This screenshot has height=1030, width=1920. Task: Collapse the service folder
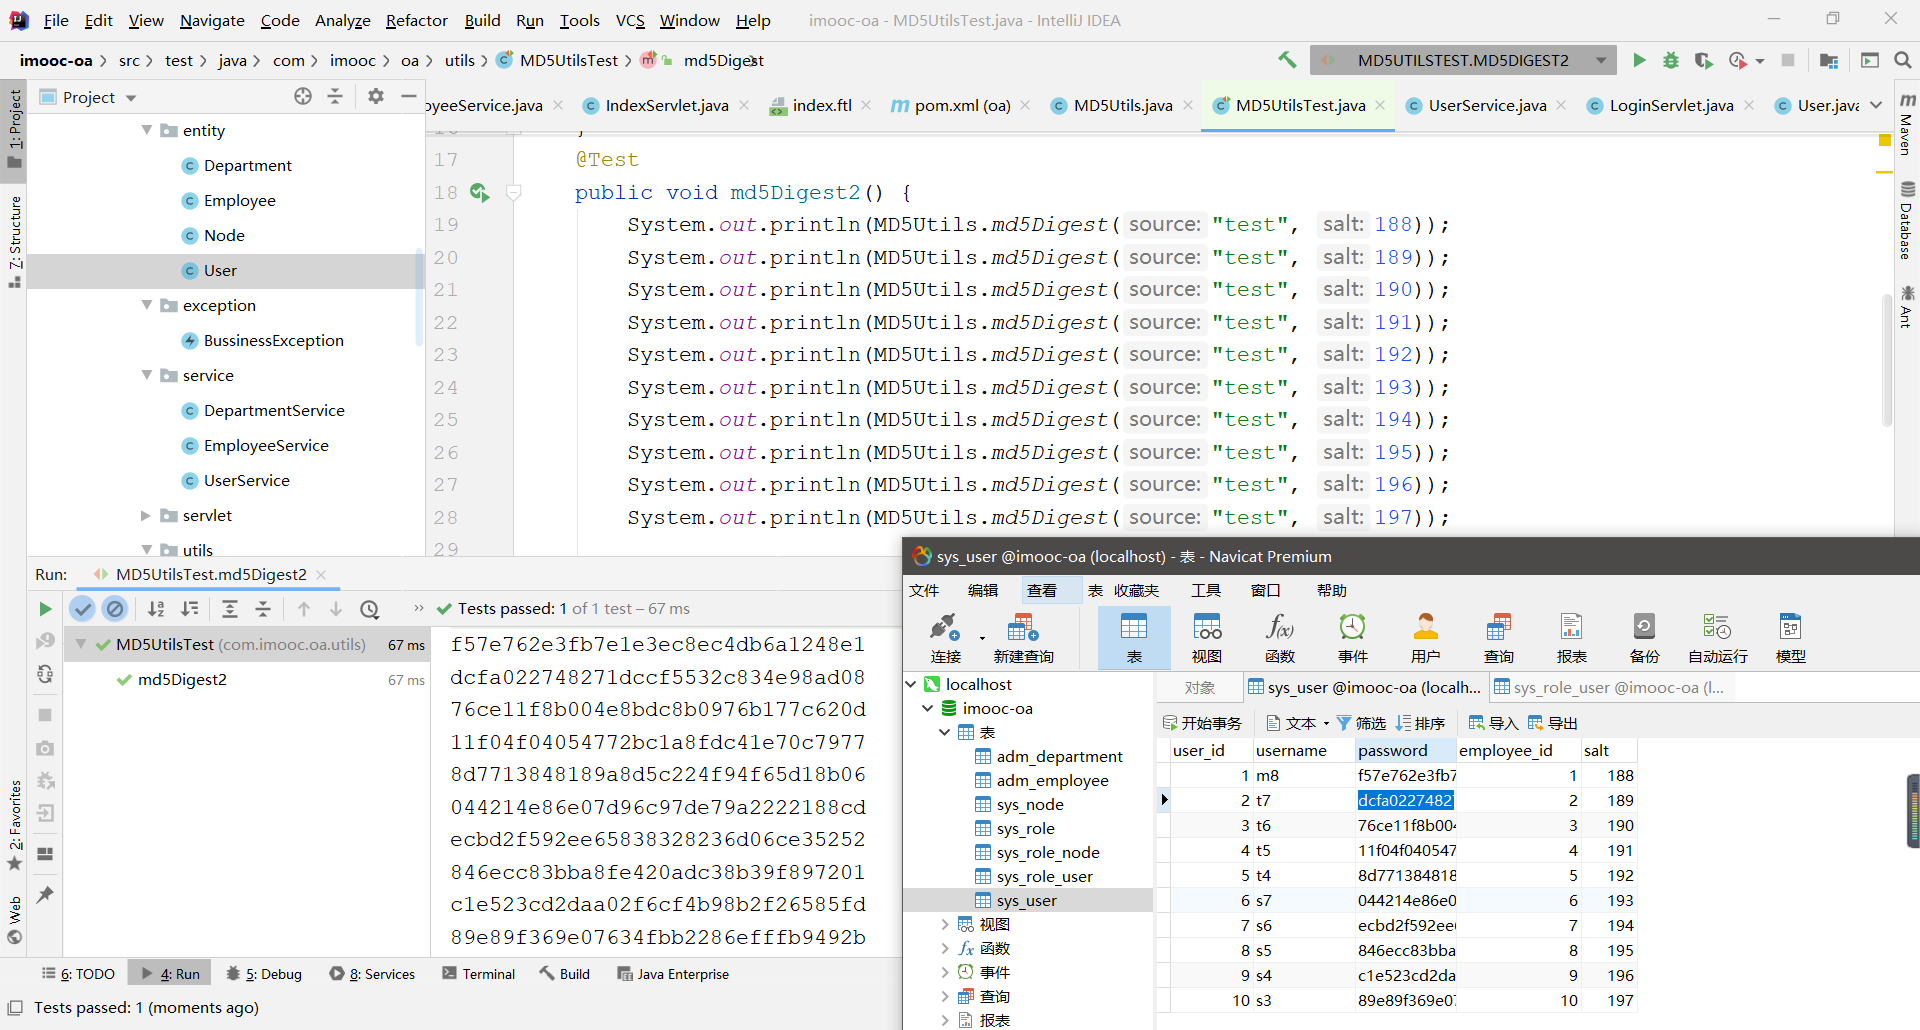click(147, 375)
